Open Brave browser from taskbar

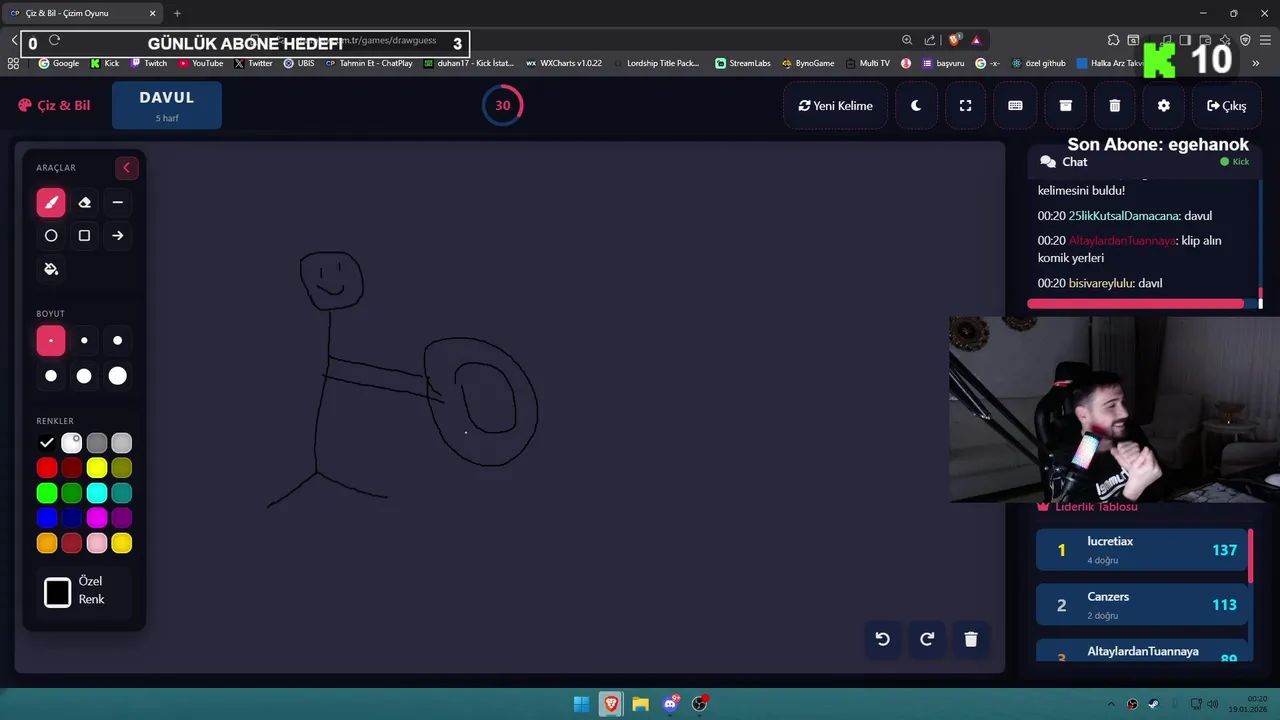611,704
